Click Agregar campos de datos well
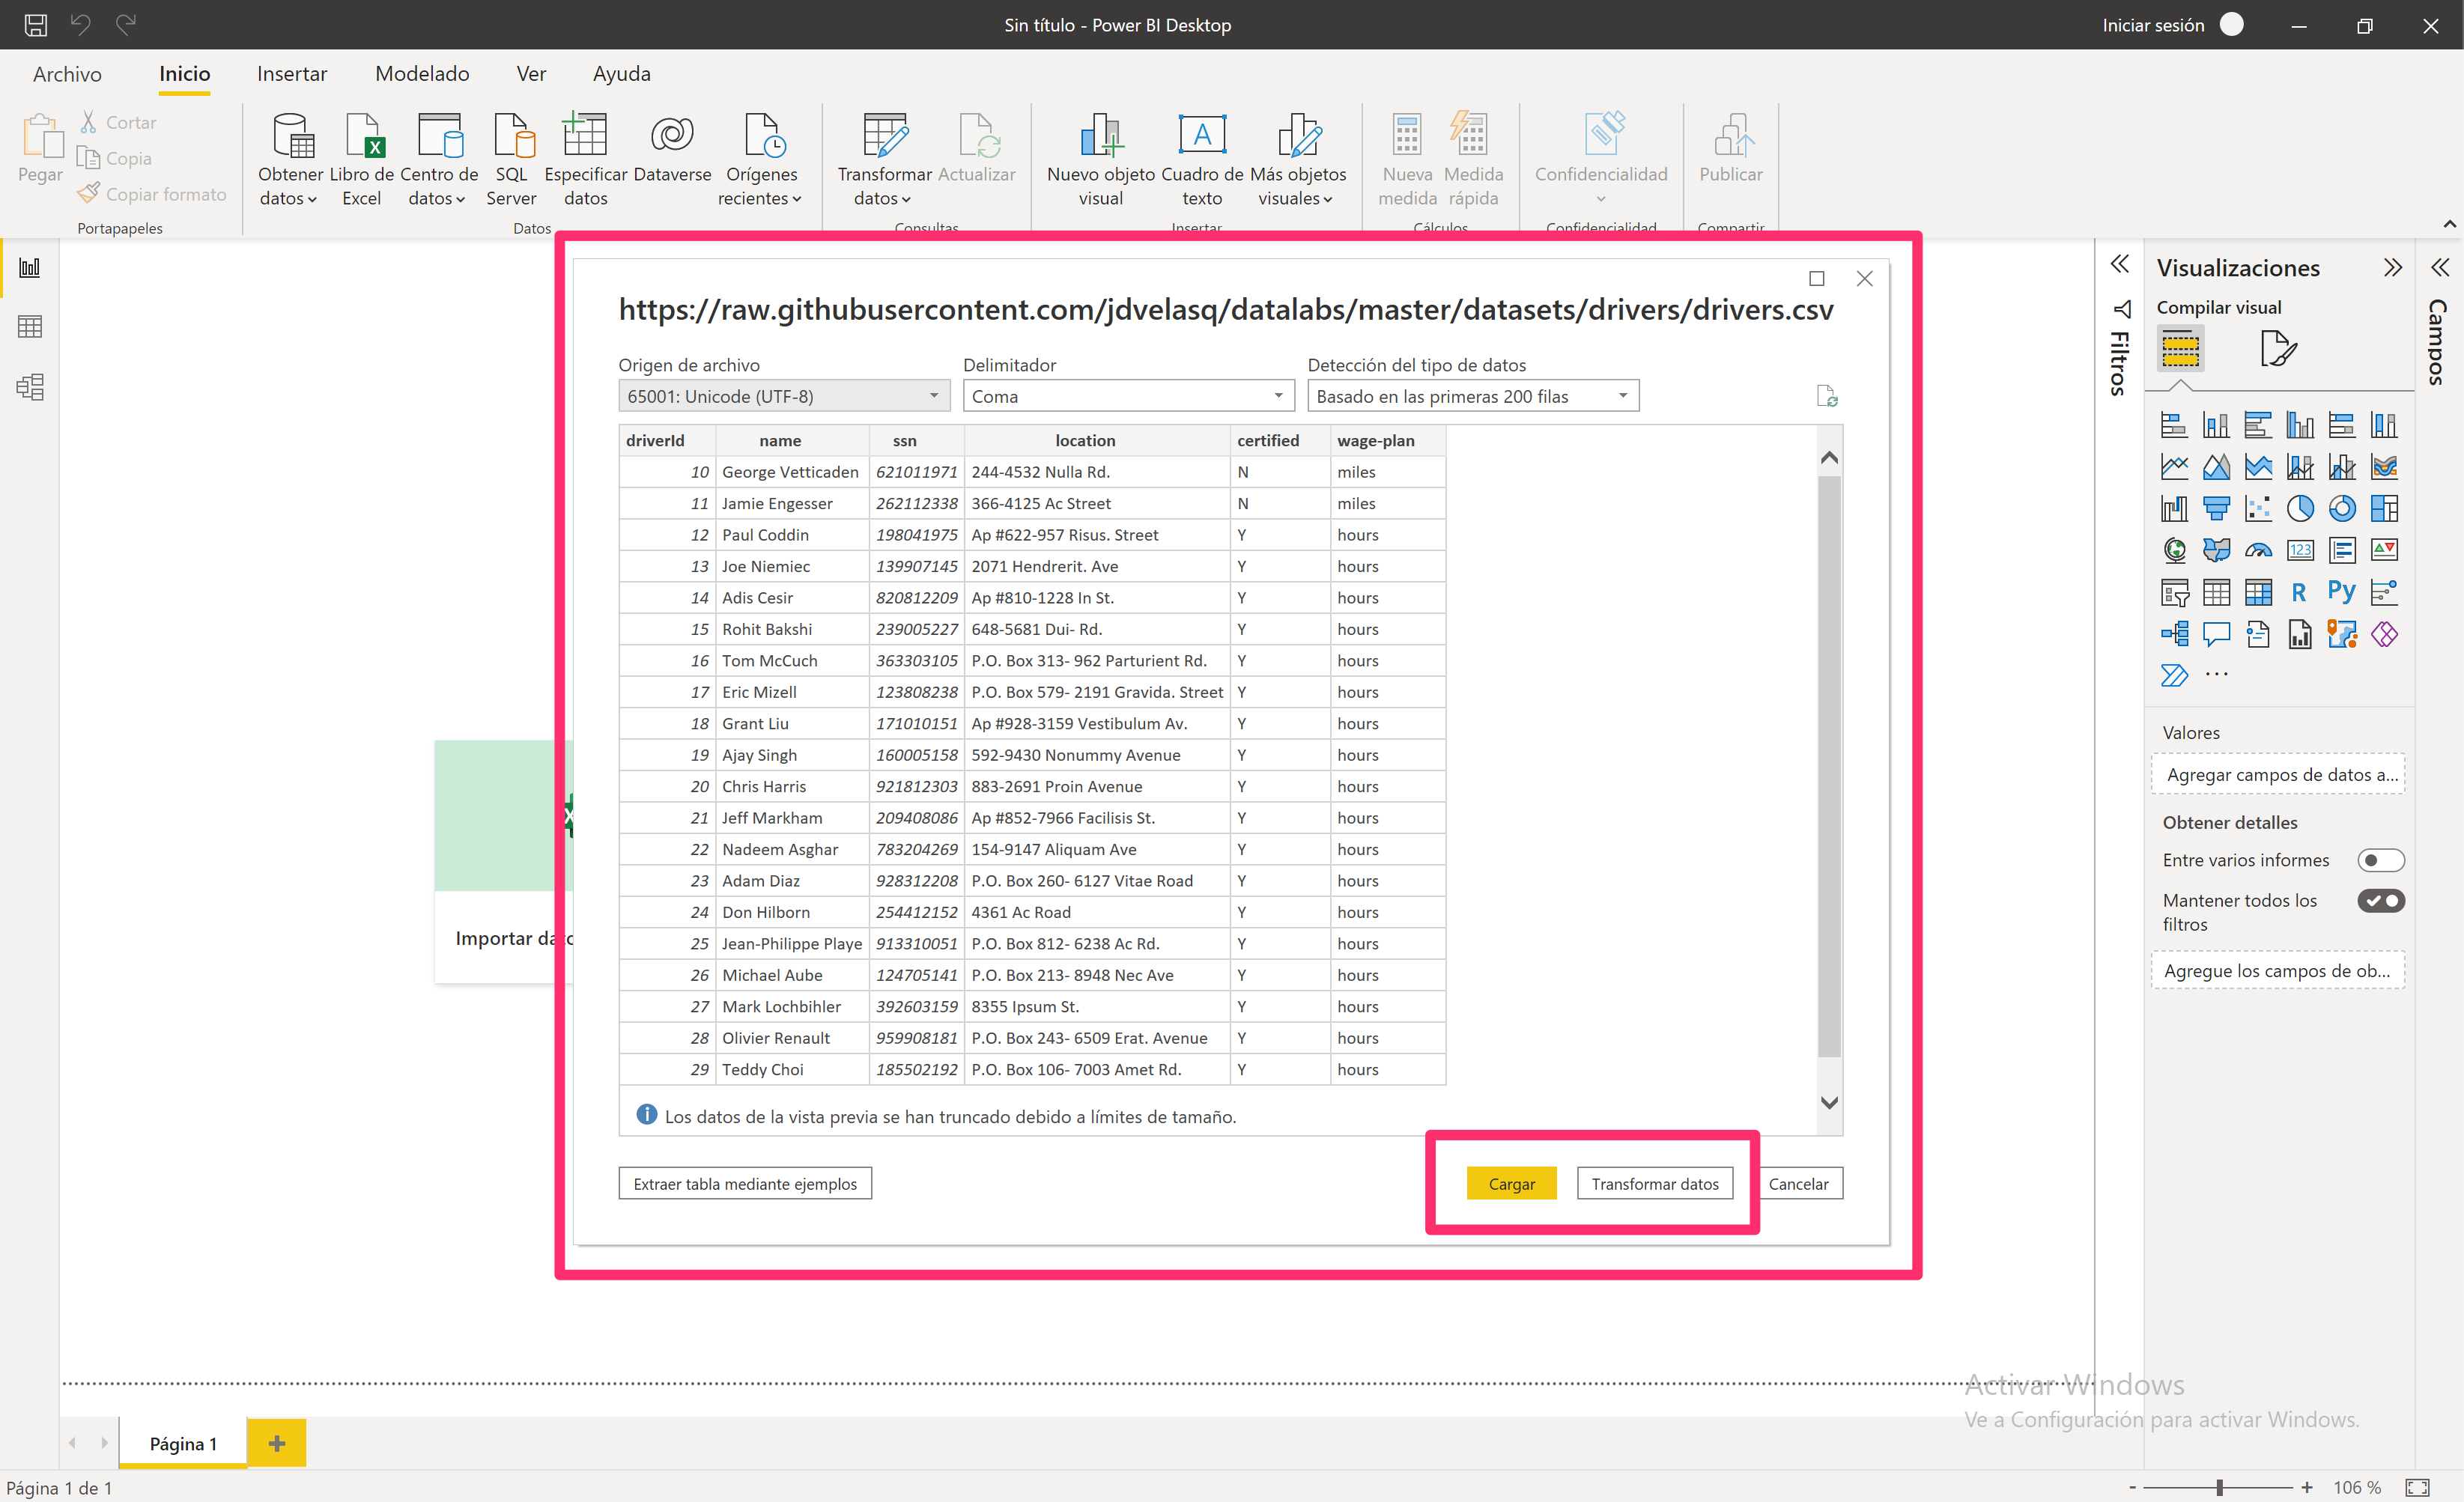The height and width of the screenshot is (1502, 2464). click(x=2278, y=775)
